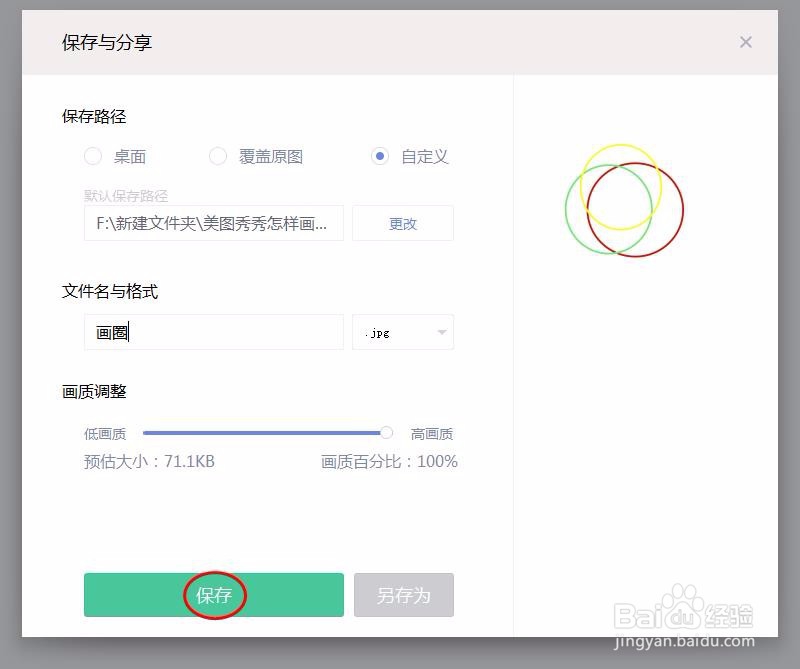Click the file name field containing 画圈
The height and width of the screenshot is (669, 800).
[214, 332]
